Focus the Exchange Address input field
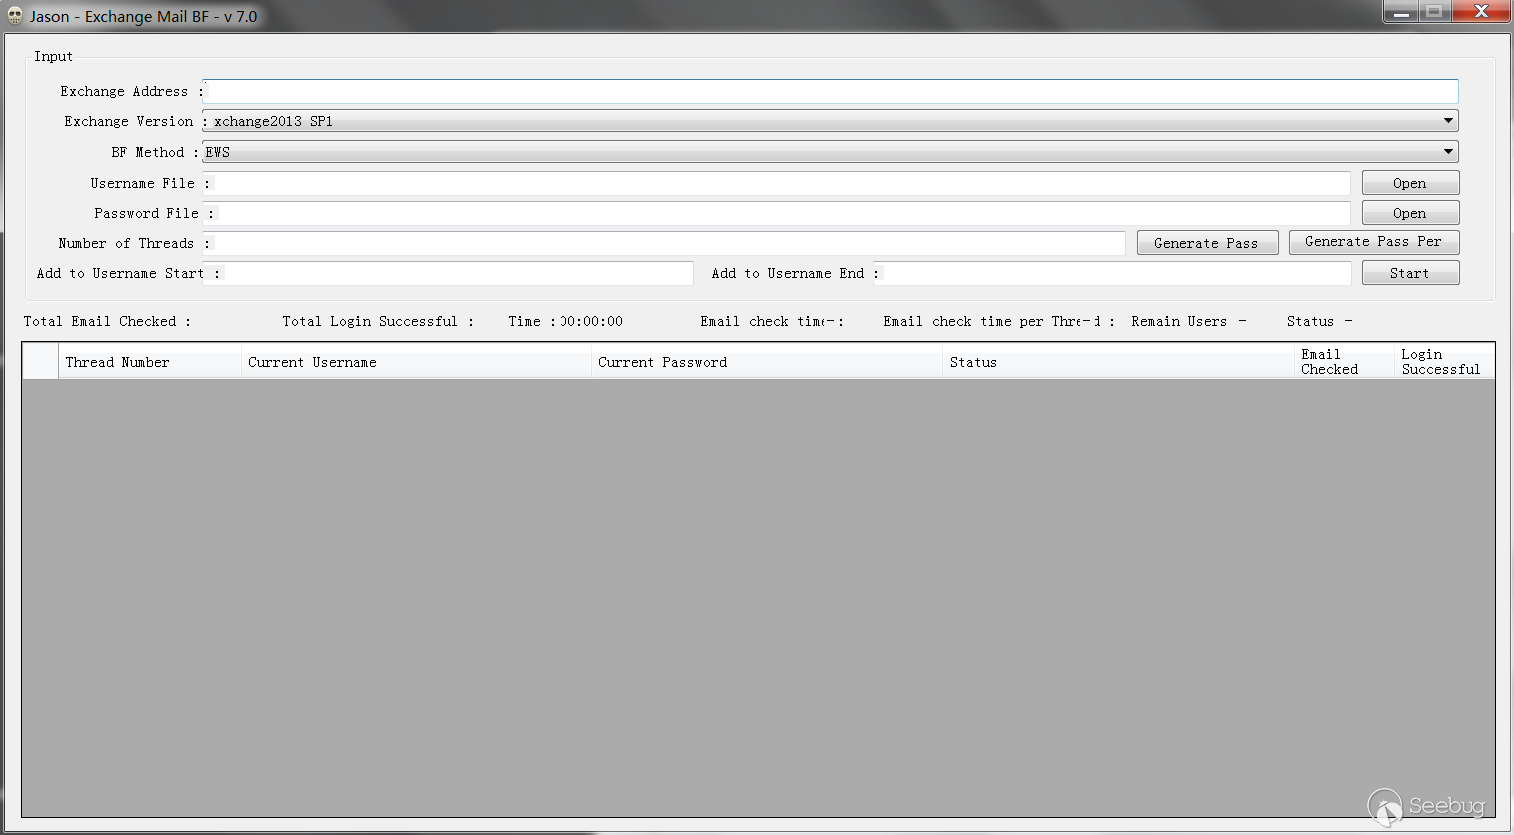 click(x=830, y=91)
